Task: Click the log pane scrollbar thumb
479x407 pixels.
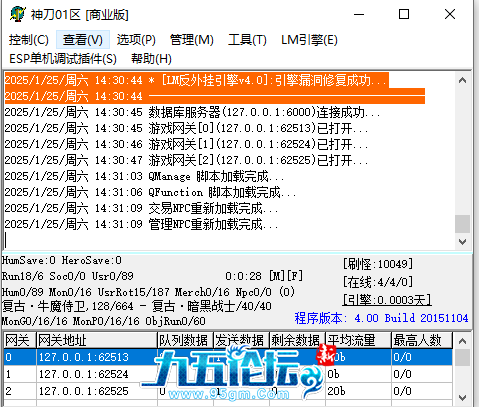Action: pyautogui.click(x=462, y=224)
